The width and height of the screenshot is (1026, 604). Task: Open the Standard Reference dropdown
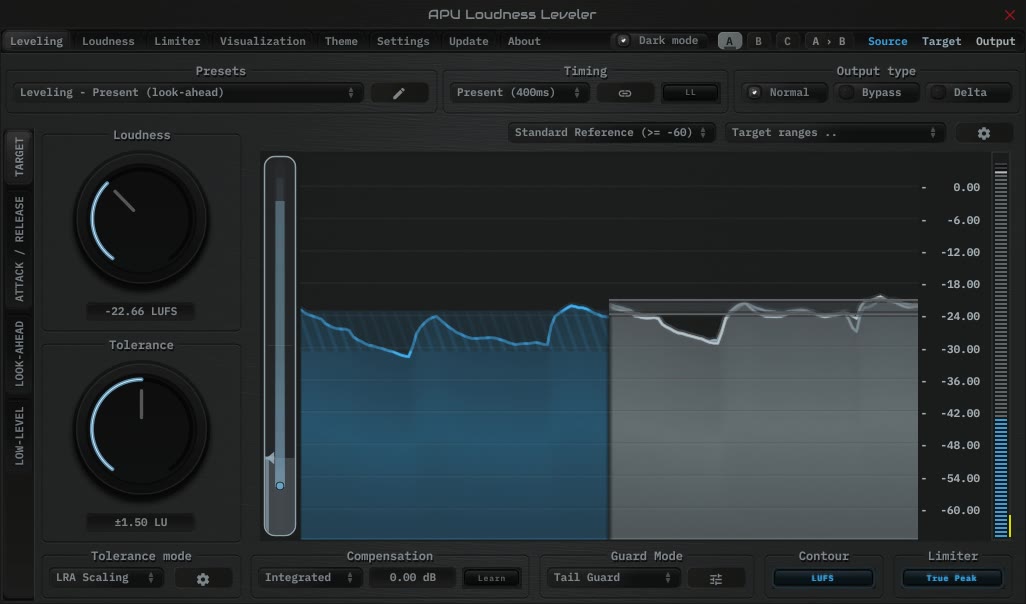coord(610,133)
